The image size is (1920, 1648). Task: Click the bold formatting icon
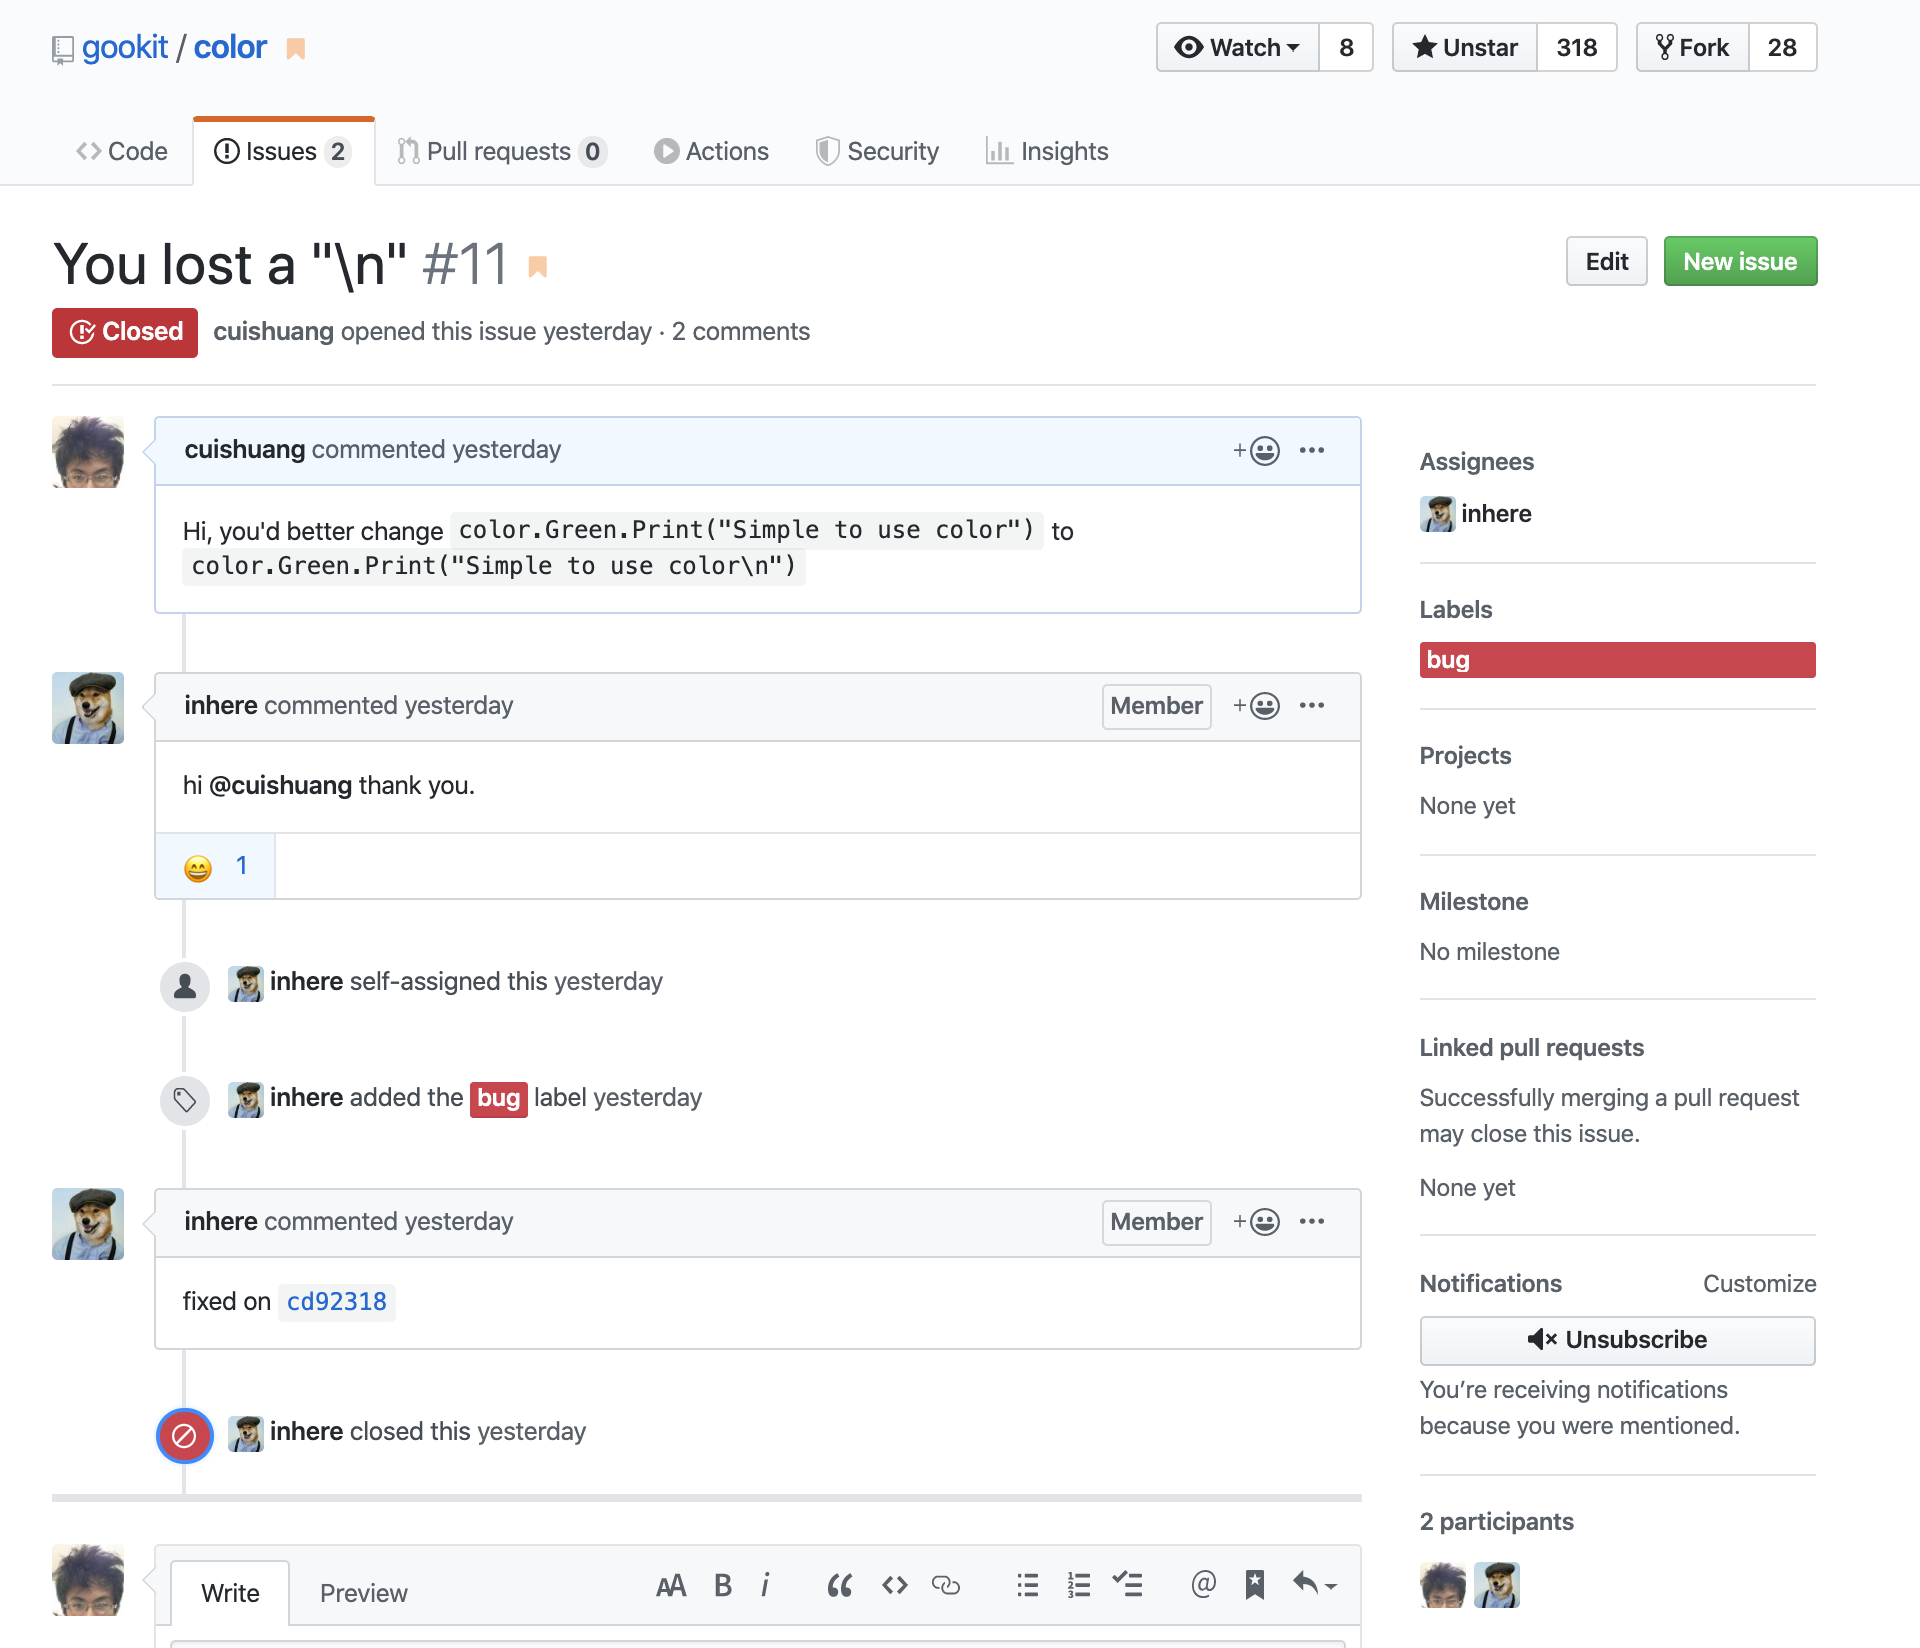coord(723,1585)
